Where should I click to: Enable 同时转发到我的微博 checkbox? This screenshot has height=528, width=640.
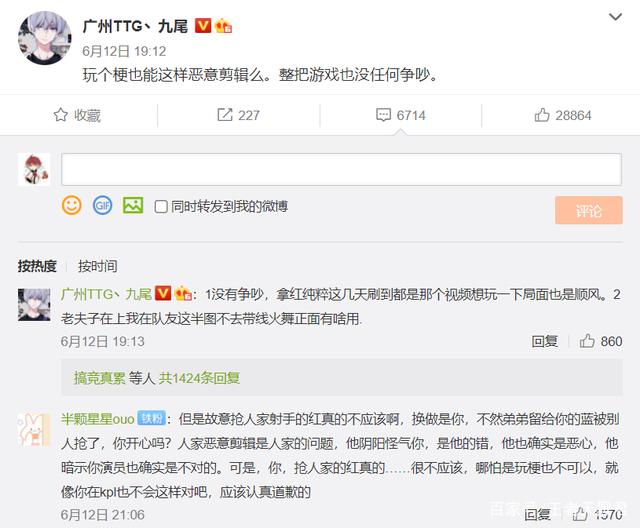[160, 206]
